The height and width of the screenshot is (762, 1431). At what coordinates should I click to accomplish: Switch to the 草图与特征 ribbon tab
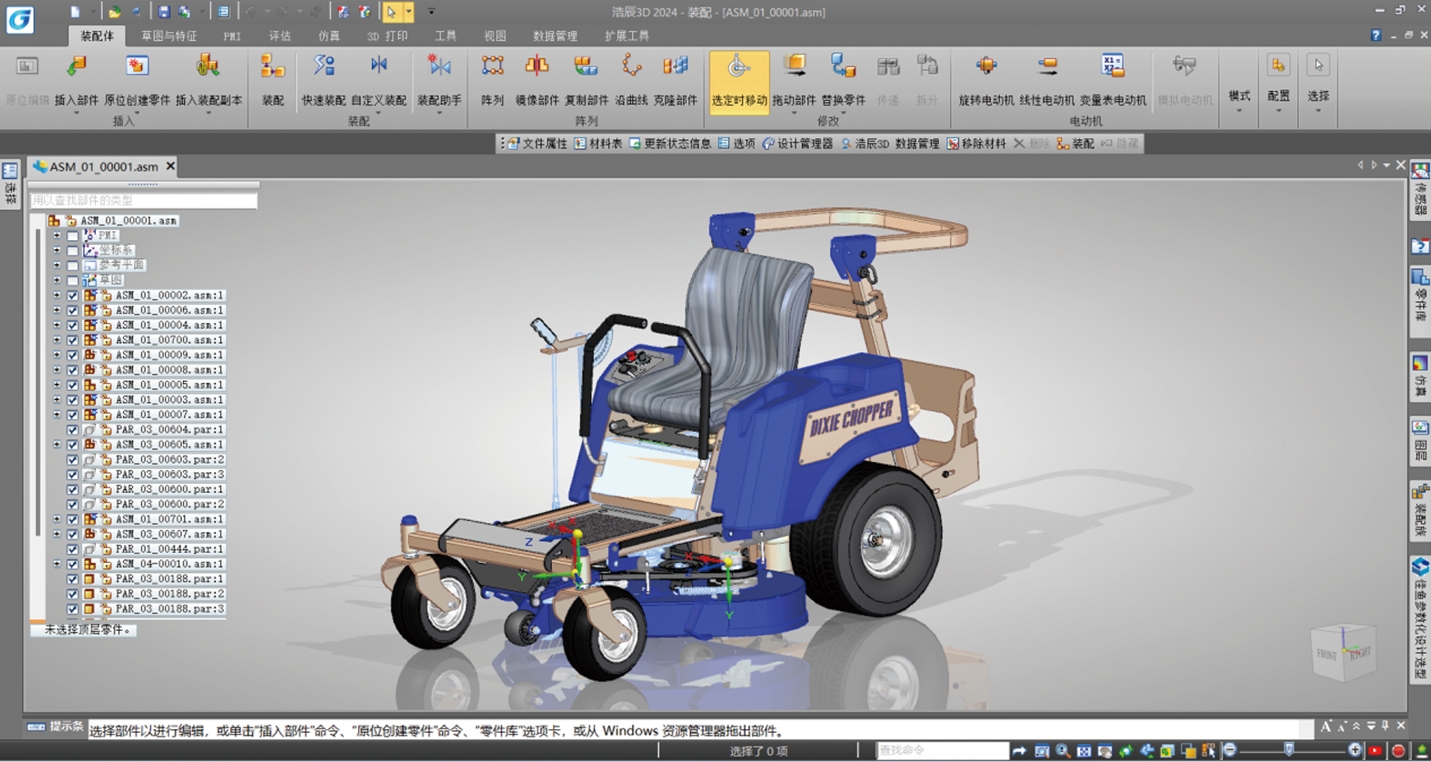(x=168, y=36)
